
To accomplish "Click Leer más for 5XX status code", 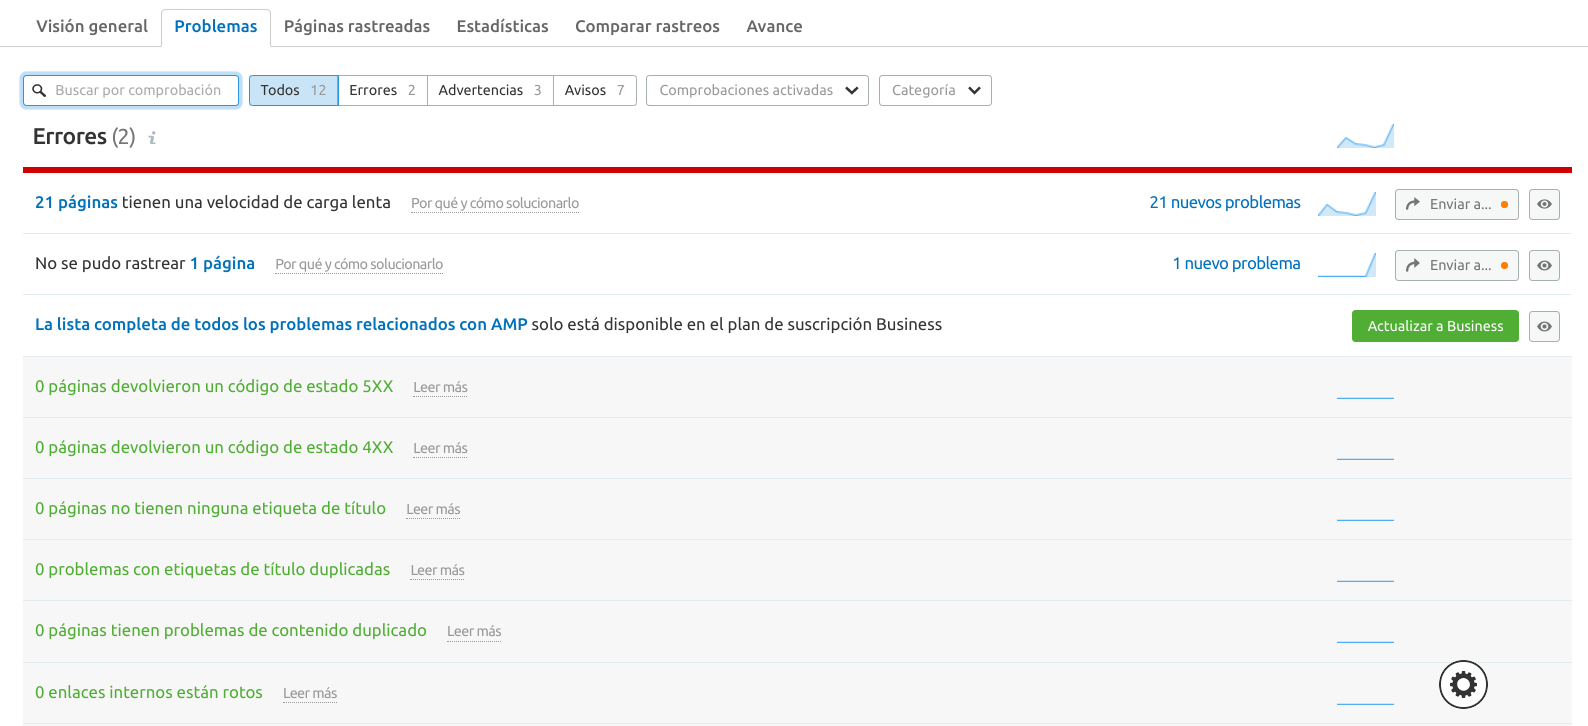I will 440,387.
